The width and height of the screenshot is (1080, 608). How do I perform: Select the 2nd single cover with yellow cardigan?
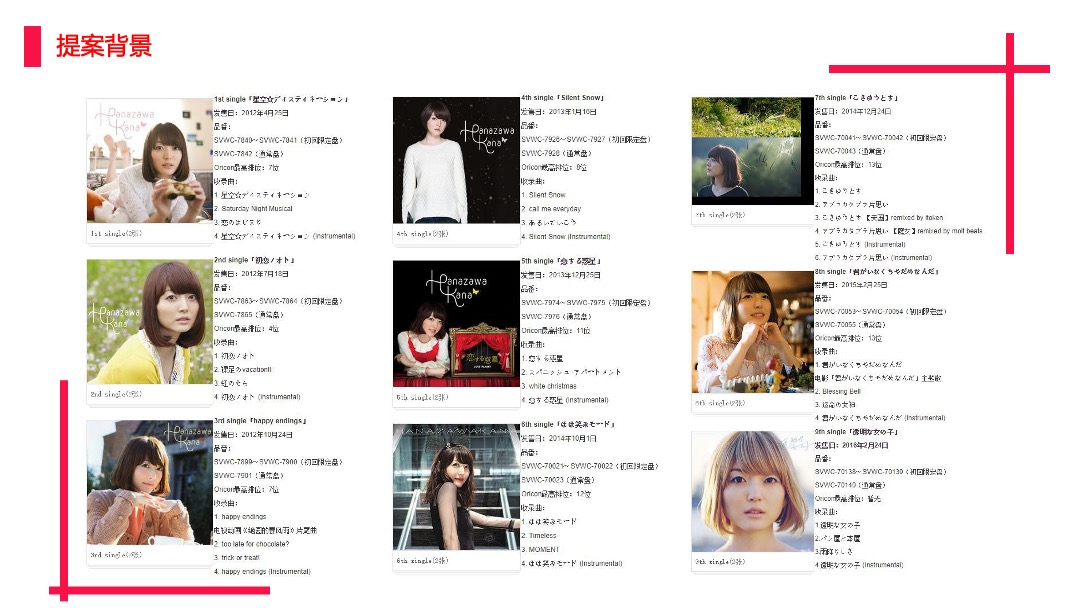(x=149, y=321)
